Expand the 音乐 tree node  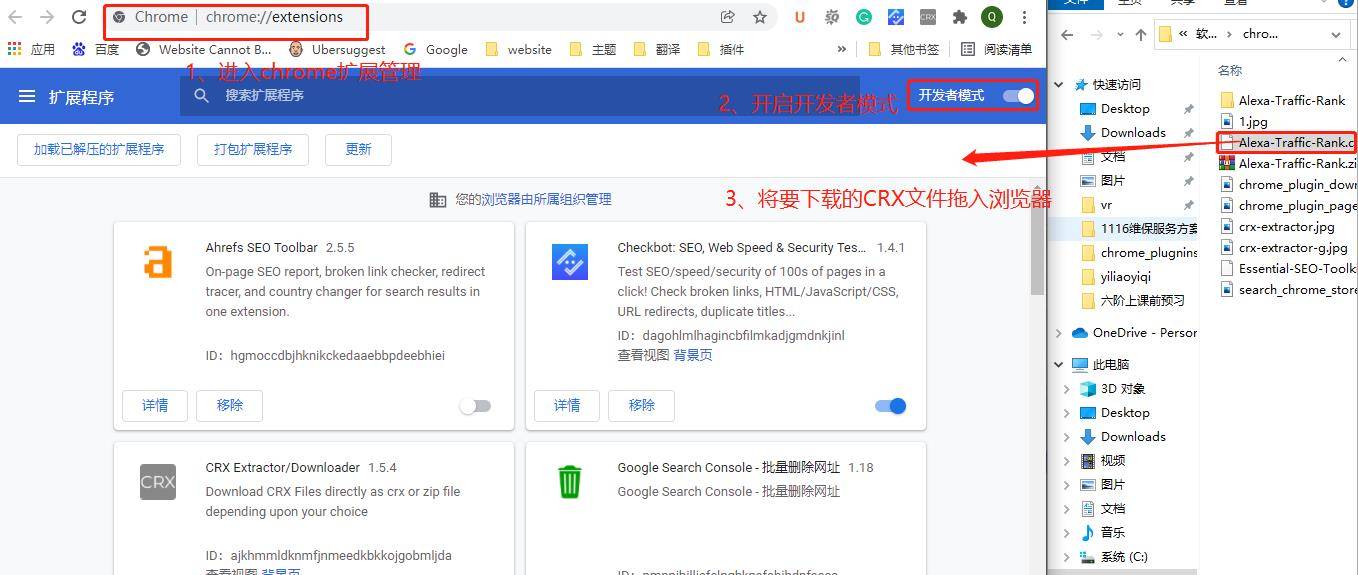(x=1067, y=533)
